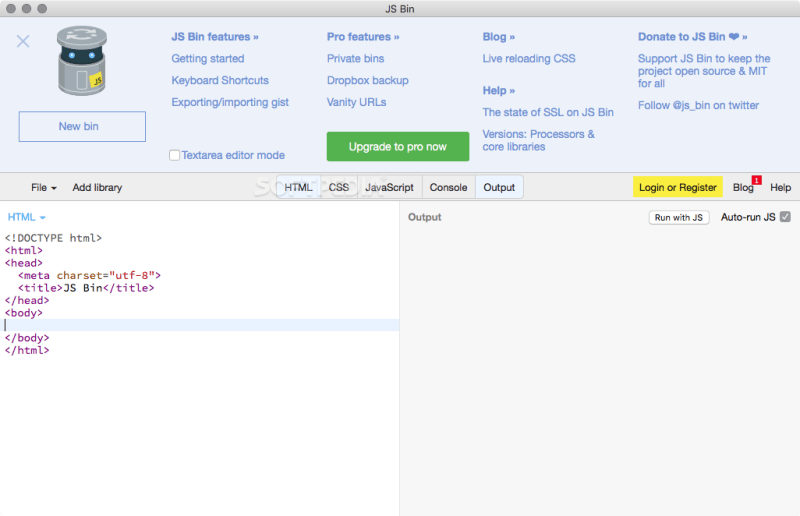Click the opening <body> tag line
The image size is (800, 516).
[23, 313]
